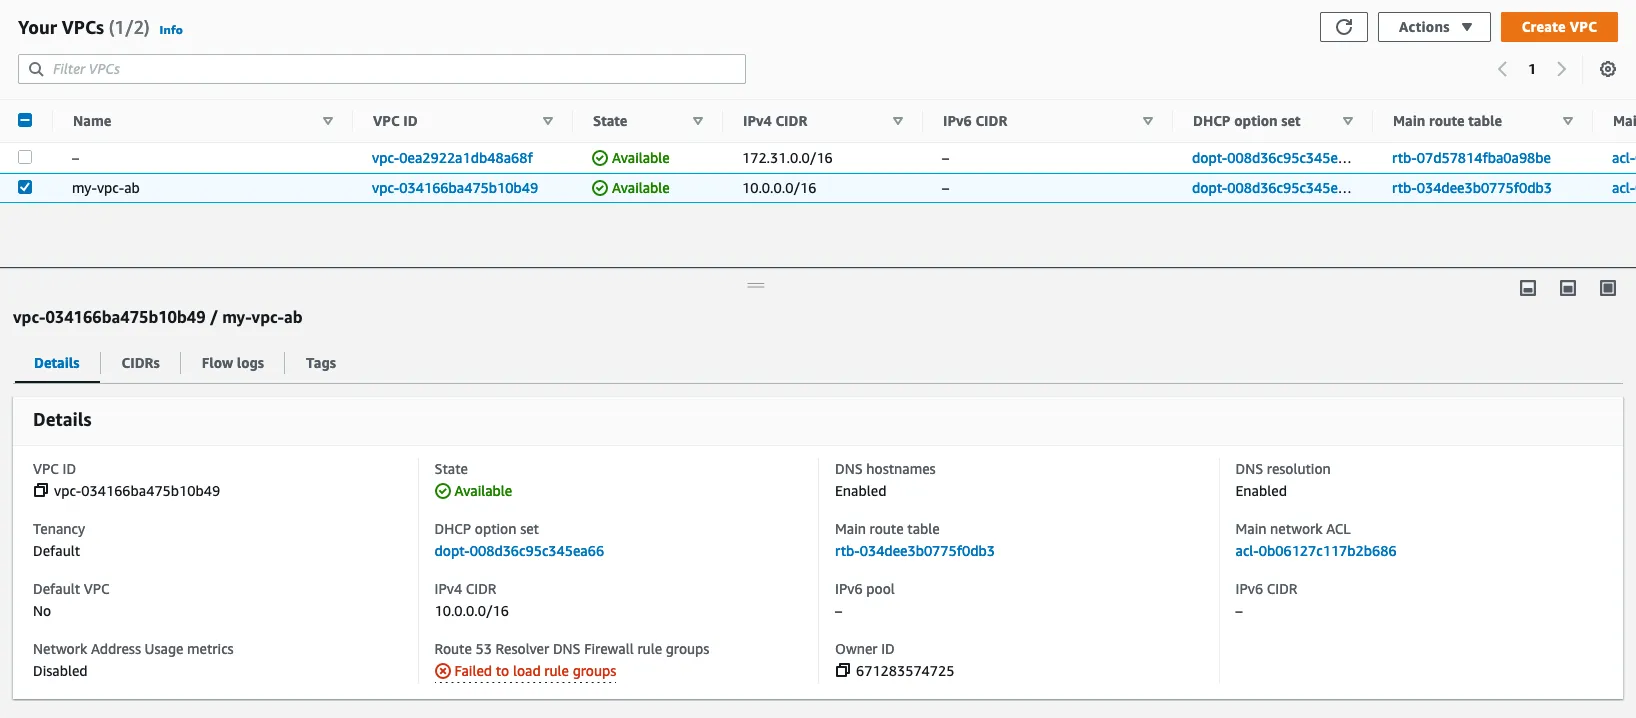The height and width of the screenshot is (718, 1636).
Task: Select the unnamed VPC row checkbox
Action: click(x=25, y=158)
